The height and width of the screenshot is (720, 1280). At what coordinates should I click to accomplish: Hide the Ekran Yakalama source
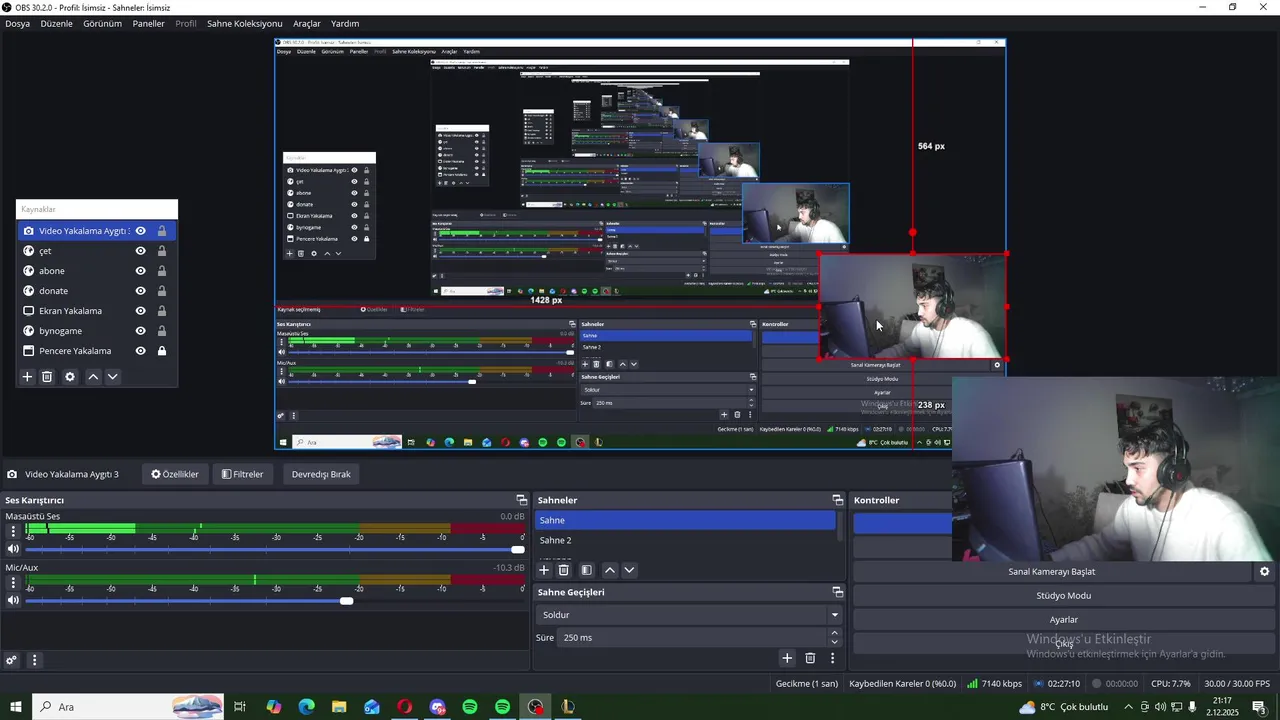point(141,311)
